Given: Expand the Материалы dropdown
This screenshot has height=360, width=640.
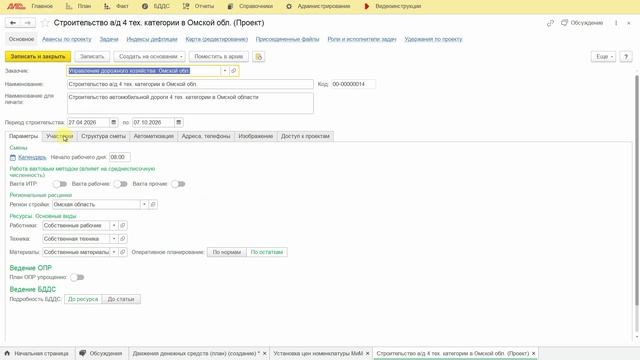Looking at the screenshot, I should pyautogui.click(x=114, y=252).
